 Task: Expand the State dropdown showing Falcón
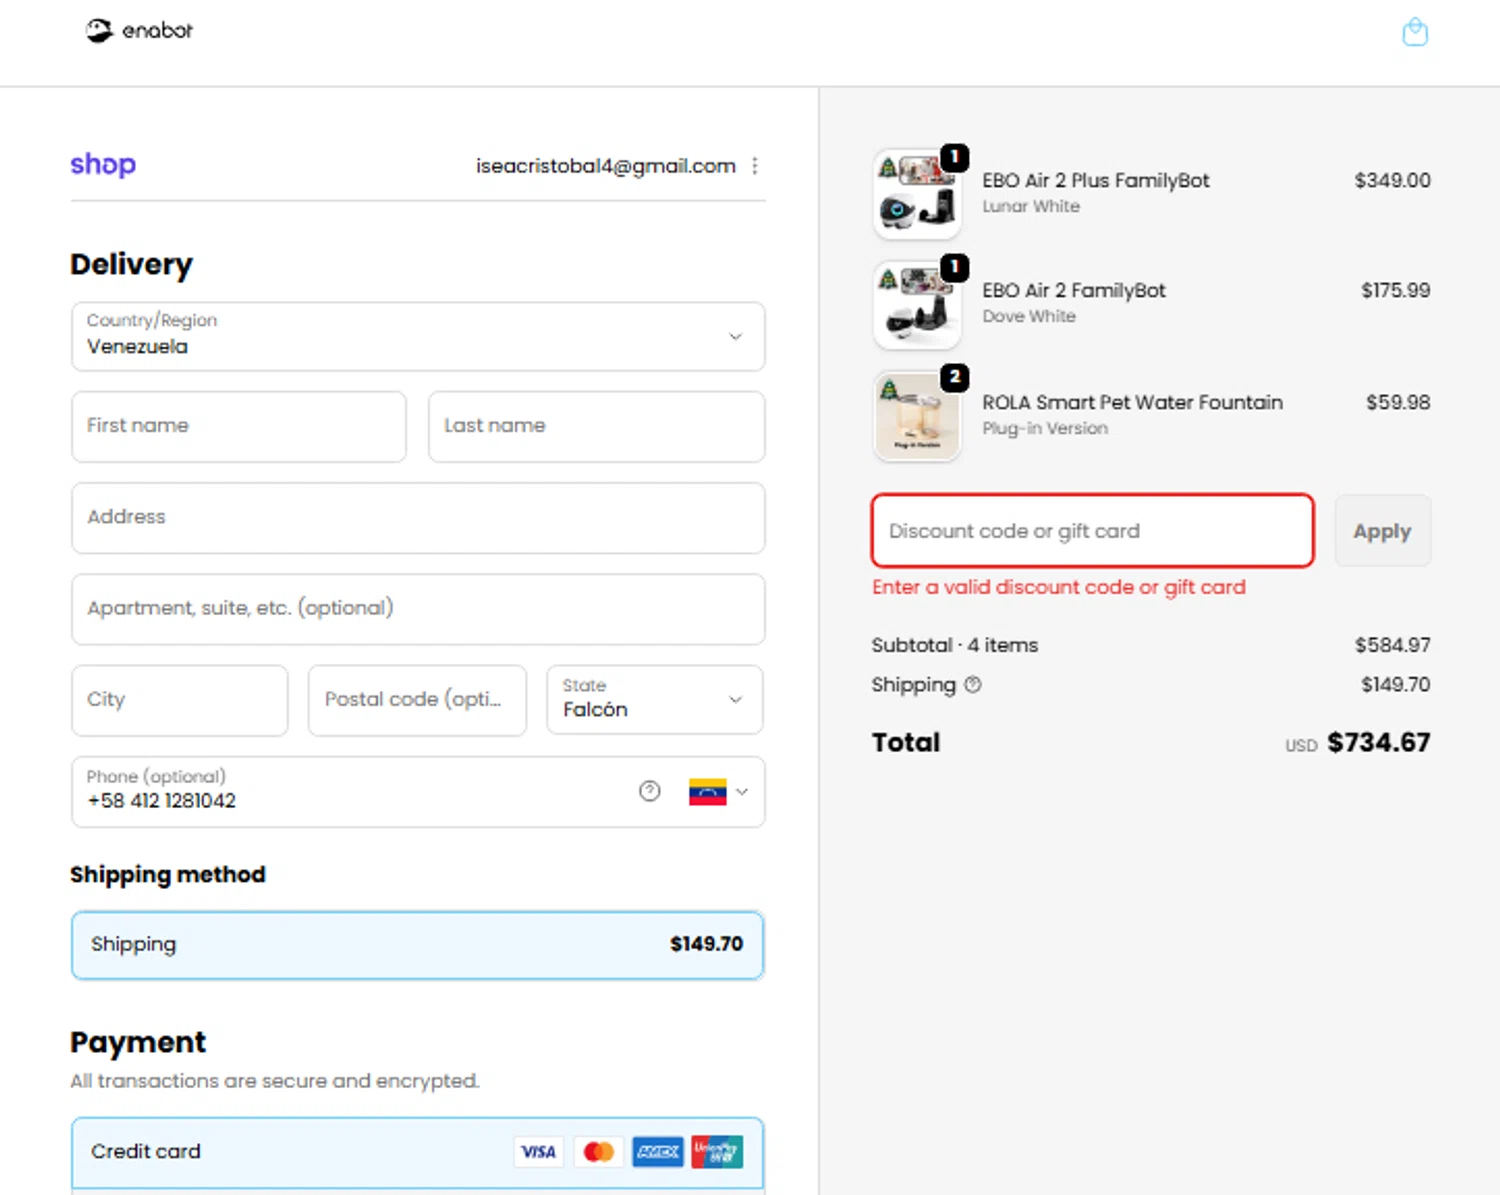tap(655, 700)
